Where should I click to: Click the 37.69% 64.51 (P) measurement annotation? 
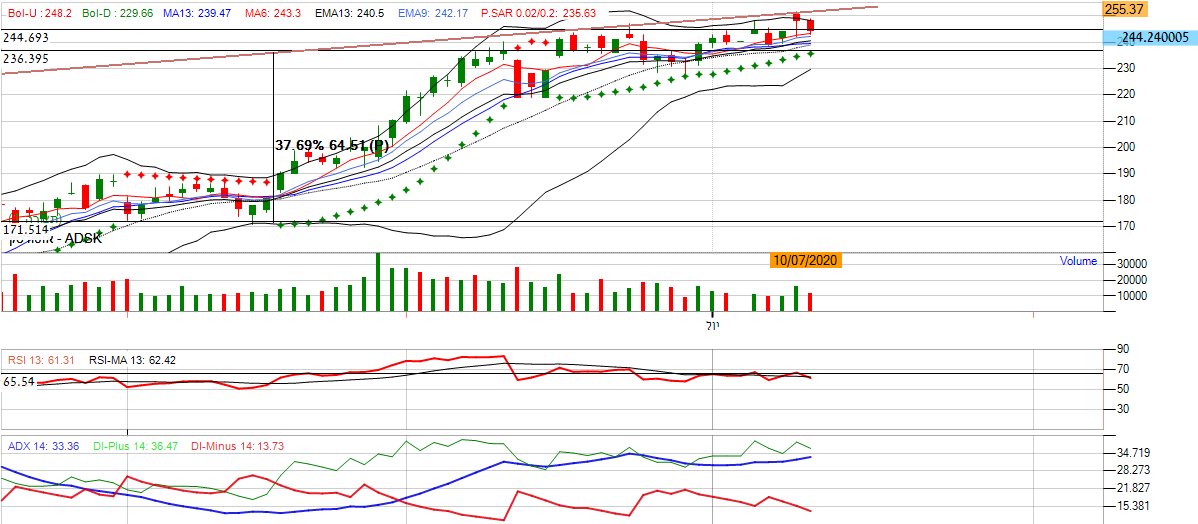point(331,146)
